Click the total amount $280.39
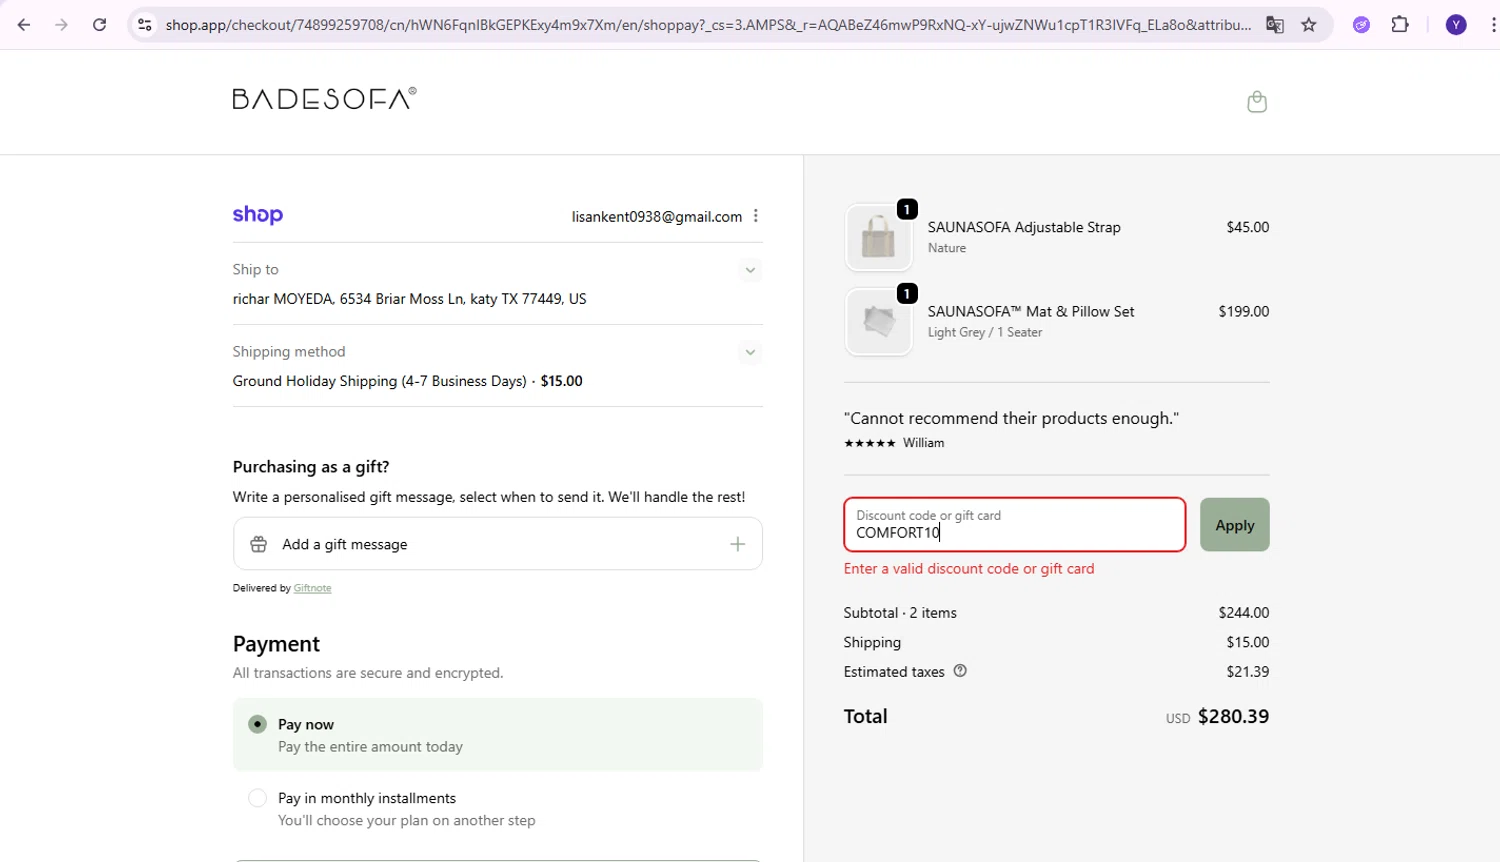1500x862 pixels. [1234, 716]
